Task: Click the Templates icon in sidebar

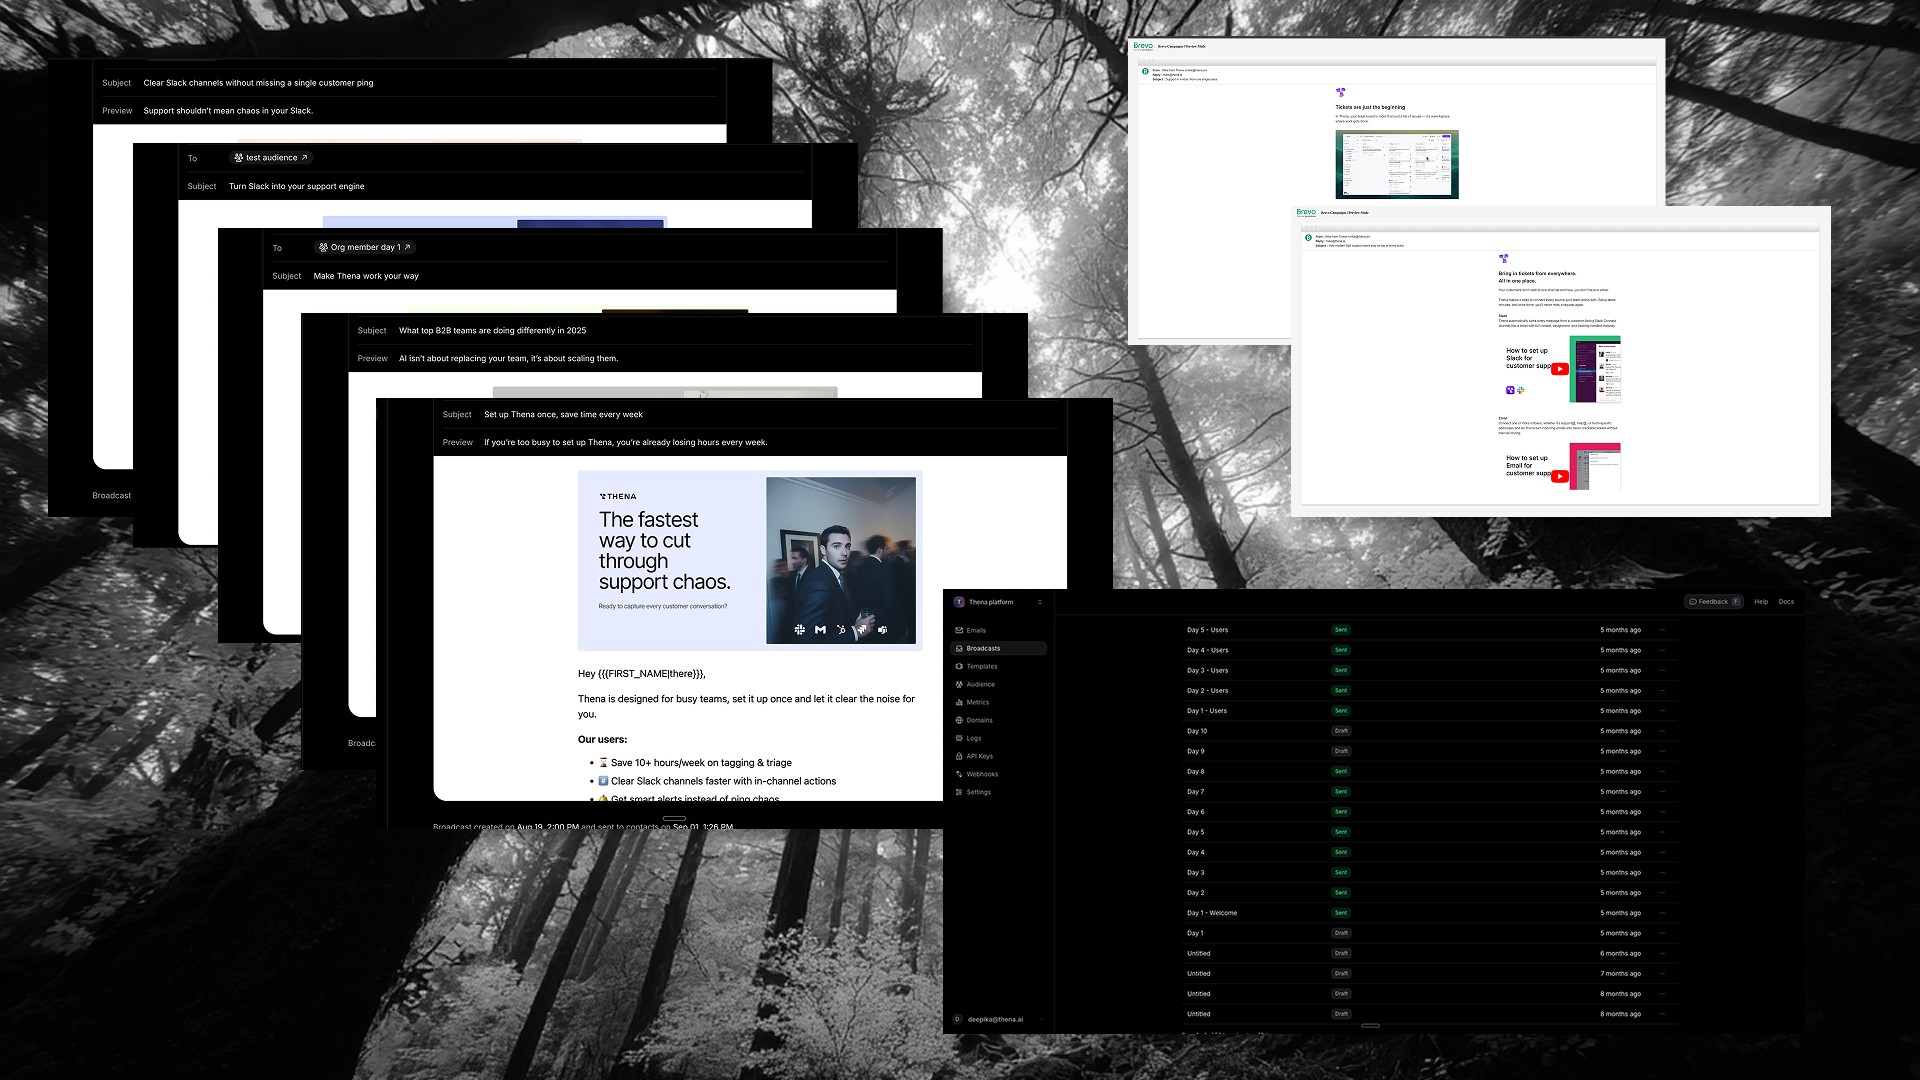Action: tap(959, 666)
